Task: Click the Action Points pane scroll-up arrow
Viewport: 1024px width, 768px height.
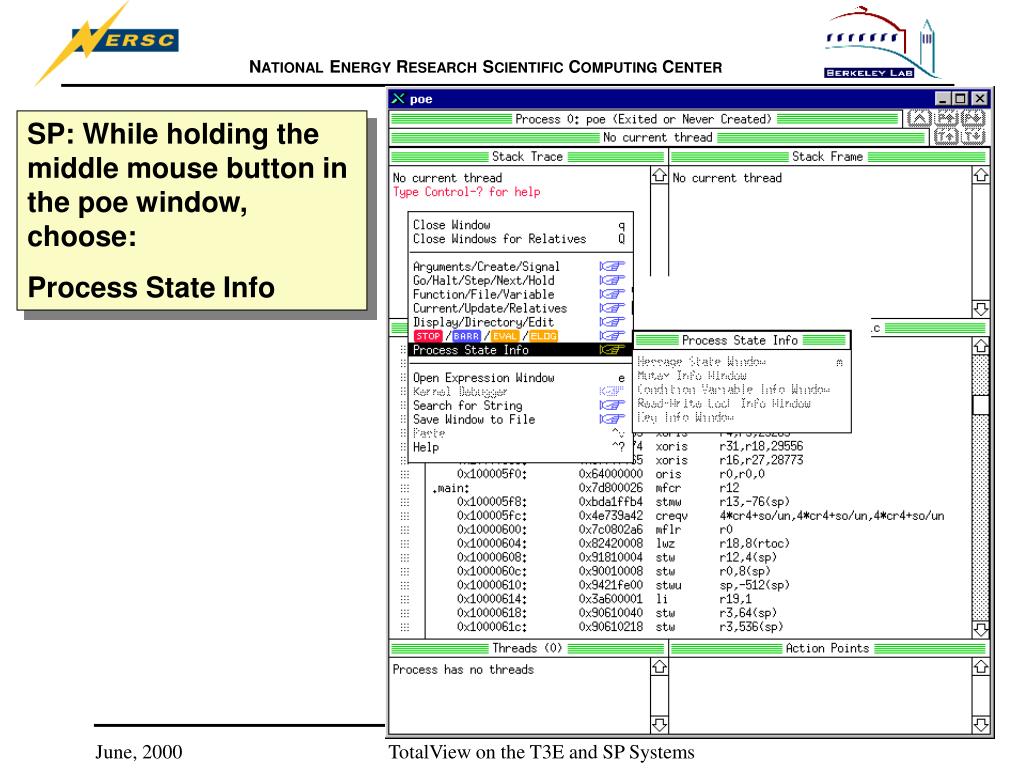Action: (980, 667)
